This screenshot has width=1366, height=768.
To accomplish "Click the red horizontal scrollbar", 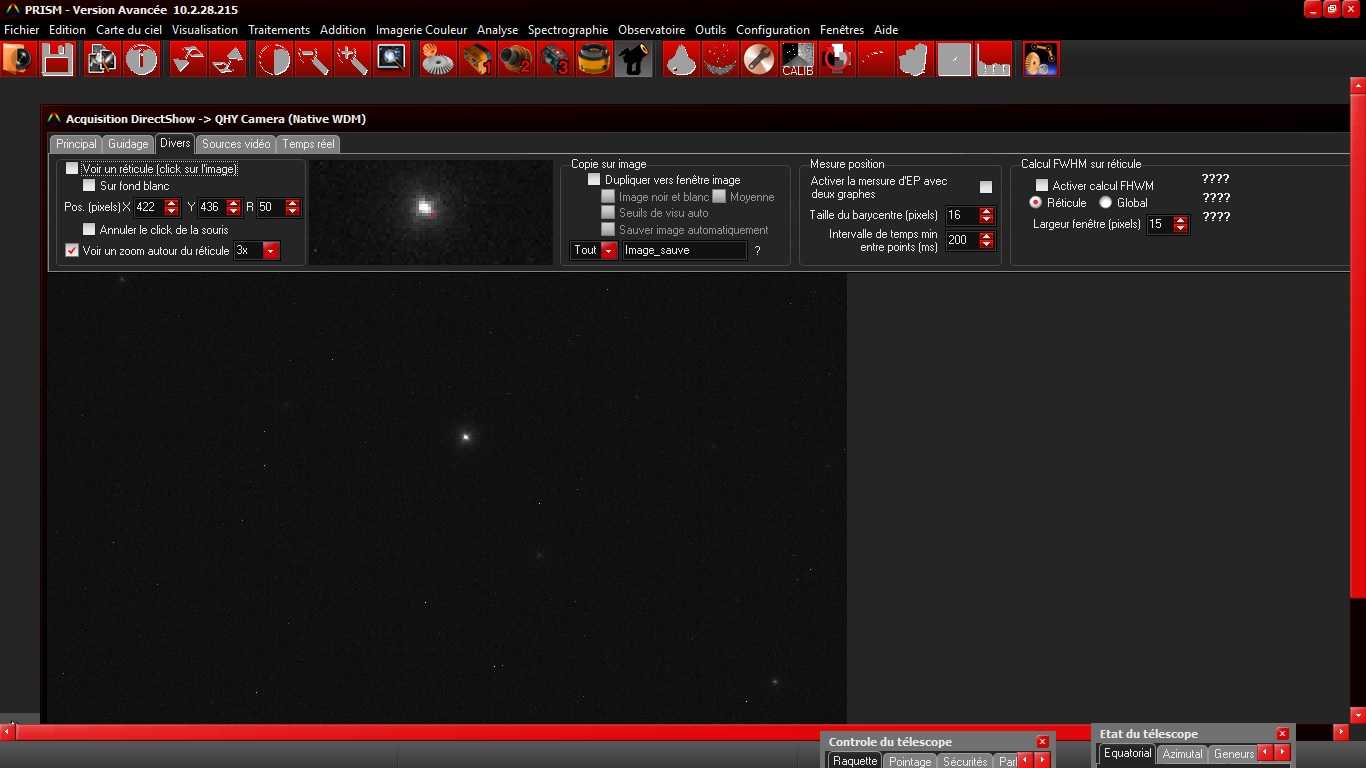I will [500, 733].
